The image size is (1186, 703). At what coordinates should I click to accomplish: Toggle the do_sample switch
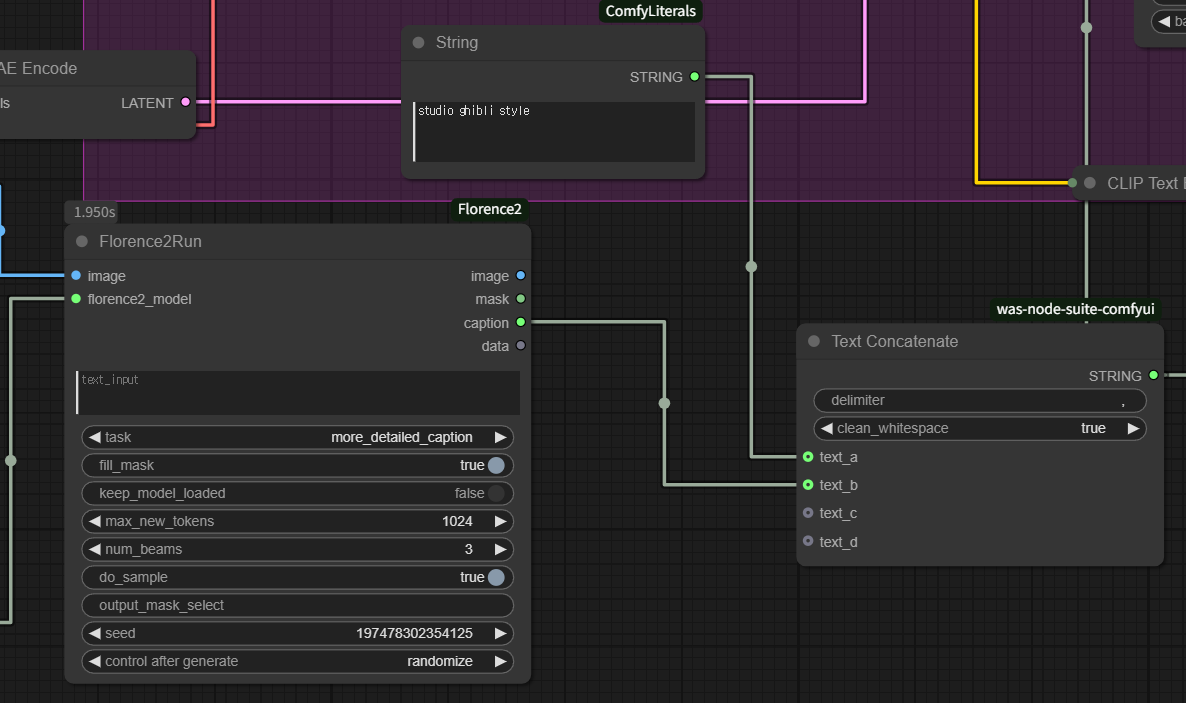(496, 577)
